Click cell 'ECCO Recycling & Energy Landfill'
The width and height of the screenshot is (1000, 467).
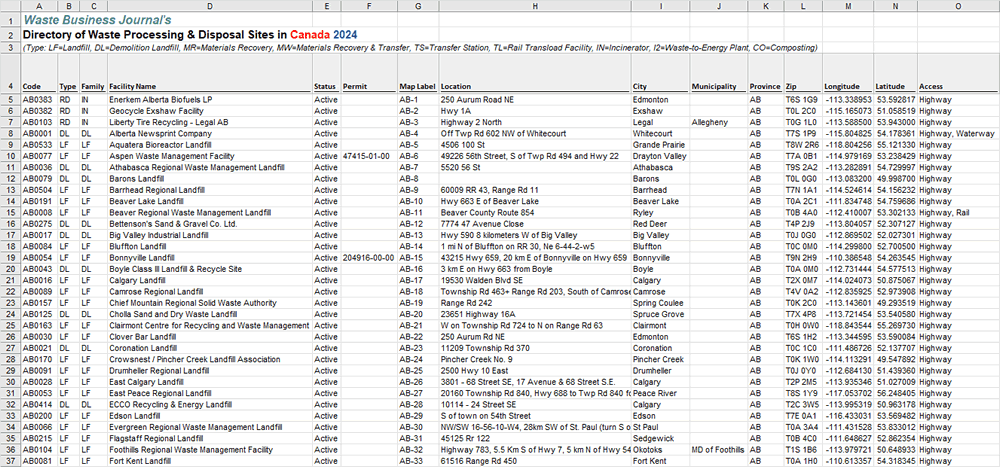[x=210, y=404]
